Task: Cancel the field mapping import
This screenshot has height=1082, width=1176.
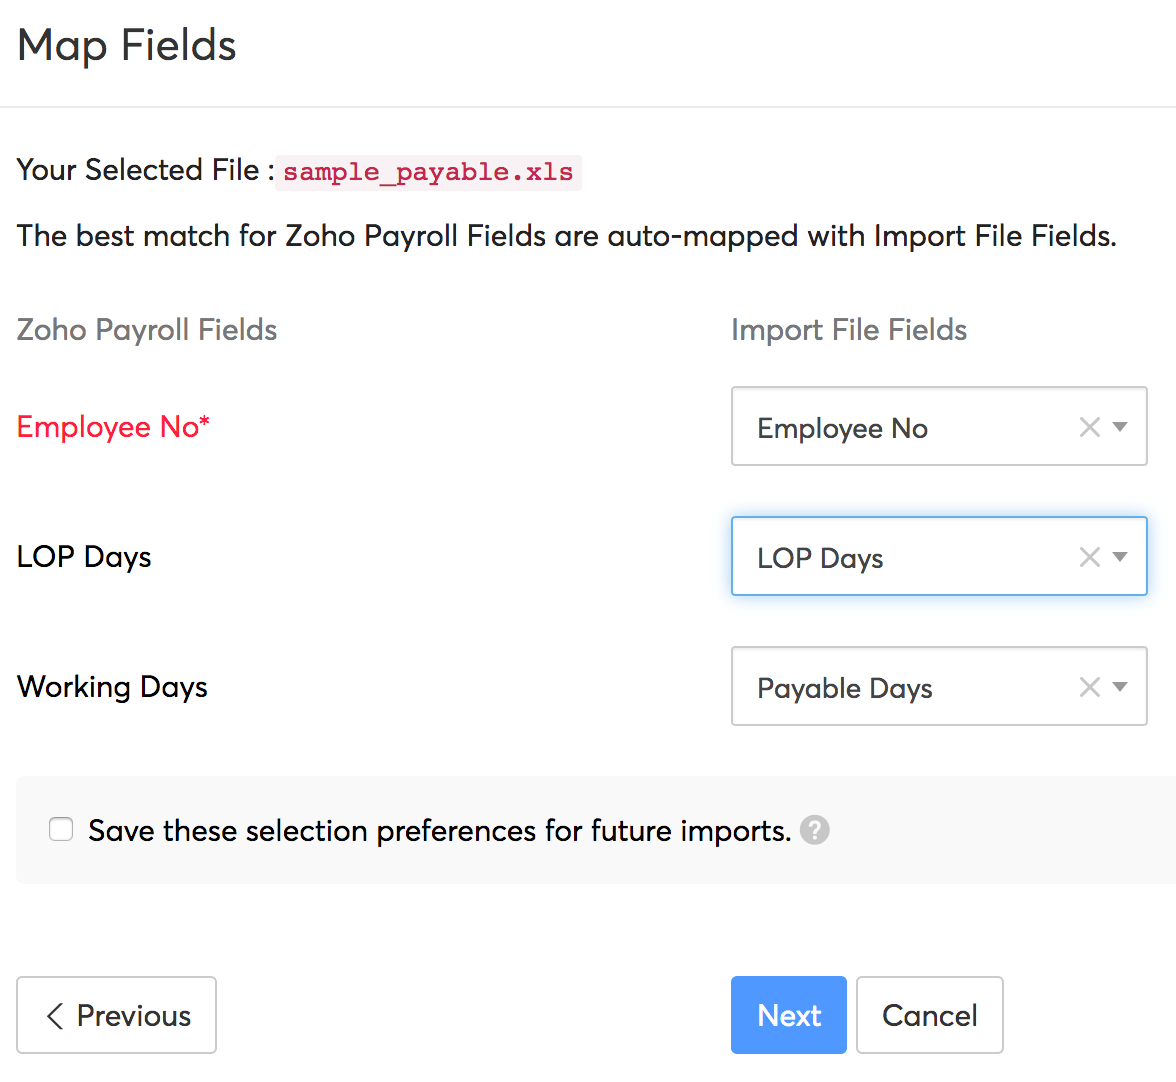Action: (929, 1015)
